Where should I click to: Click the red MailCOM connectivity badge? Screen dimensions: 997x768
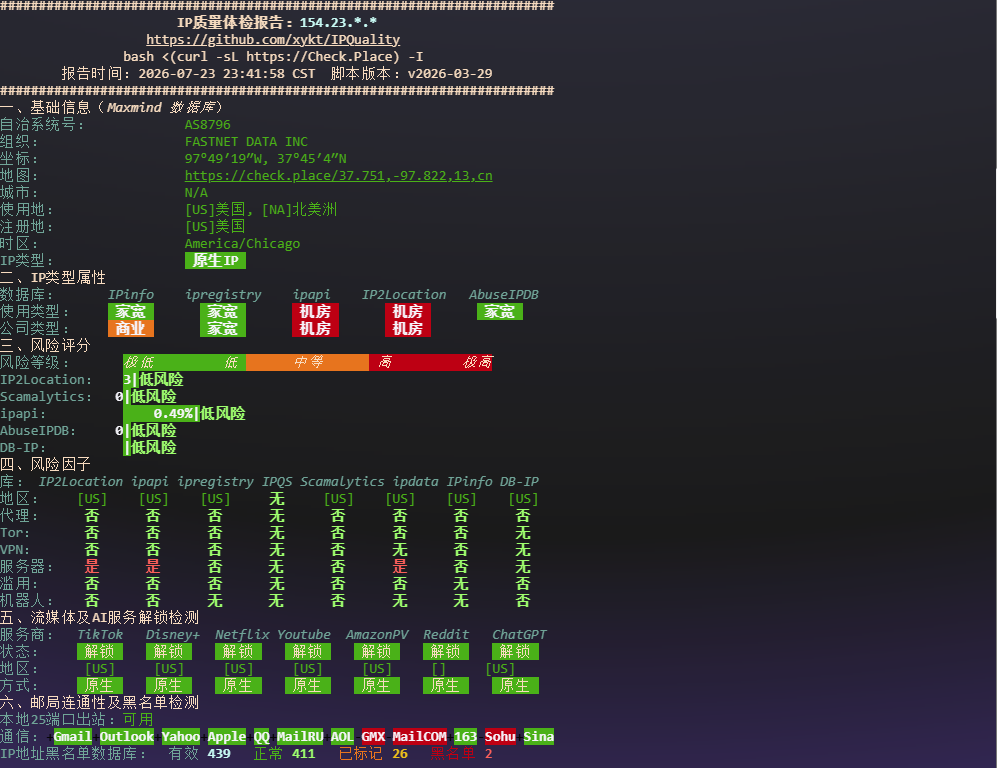(420, 737)
